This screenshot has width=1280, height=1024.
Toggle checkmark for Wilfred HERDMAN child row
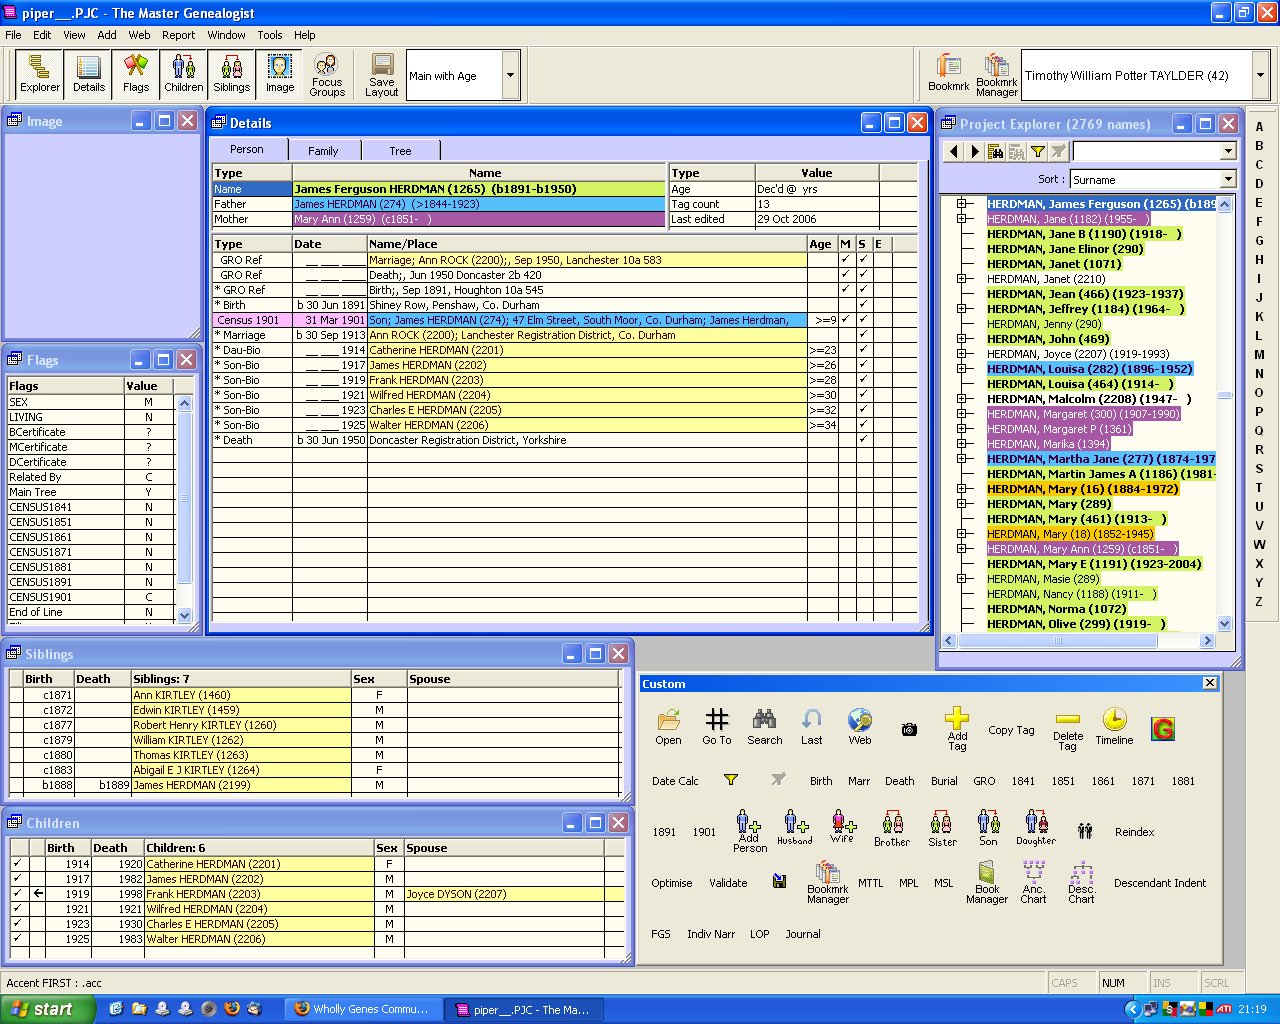17,909
